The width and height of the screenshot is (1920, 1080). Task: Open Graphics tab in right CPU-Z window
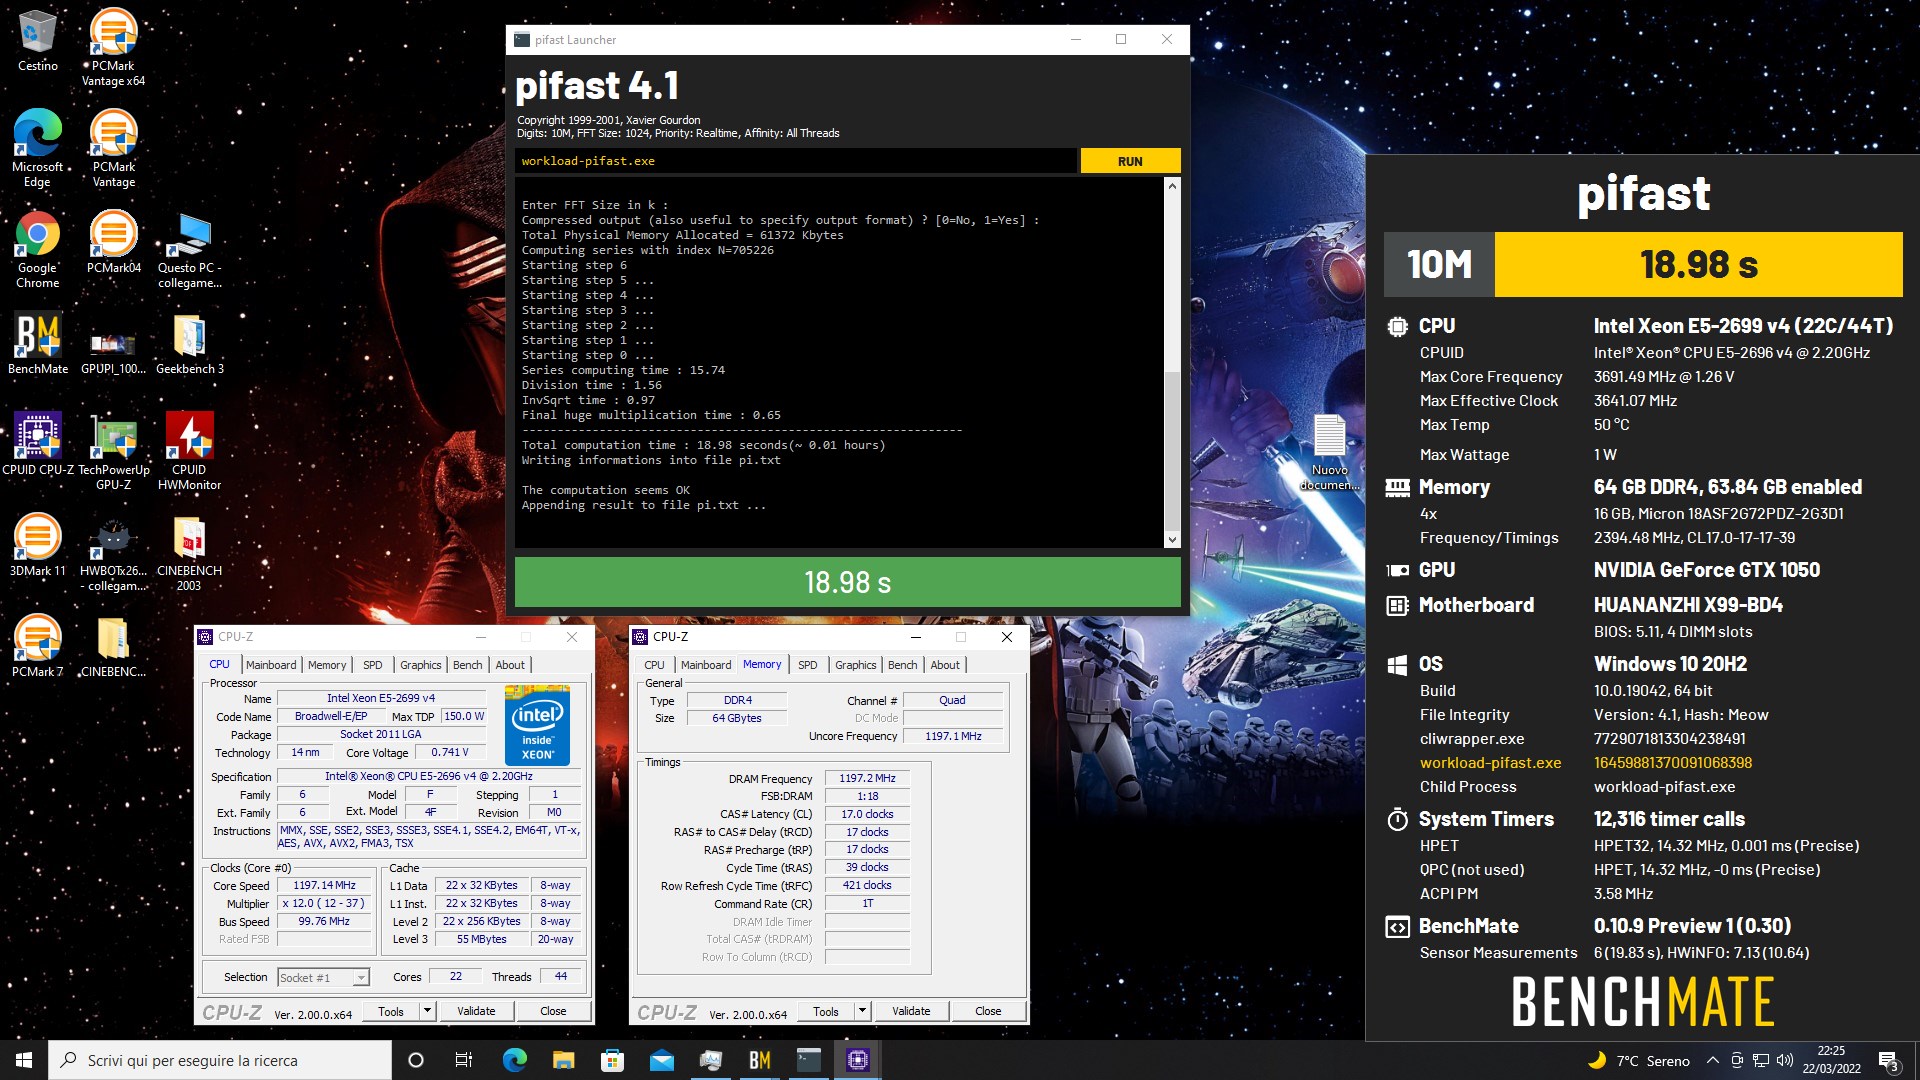(x=856, y=665)
